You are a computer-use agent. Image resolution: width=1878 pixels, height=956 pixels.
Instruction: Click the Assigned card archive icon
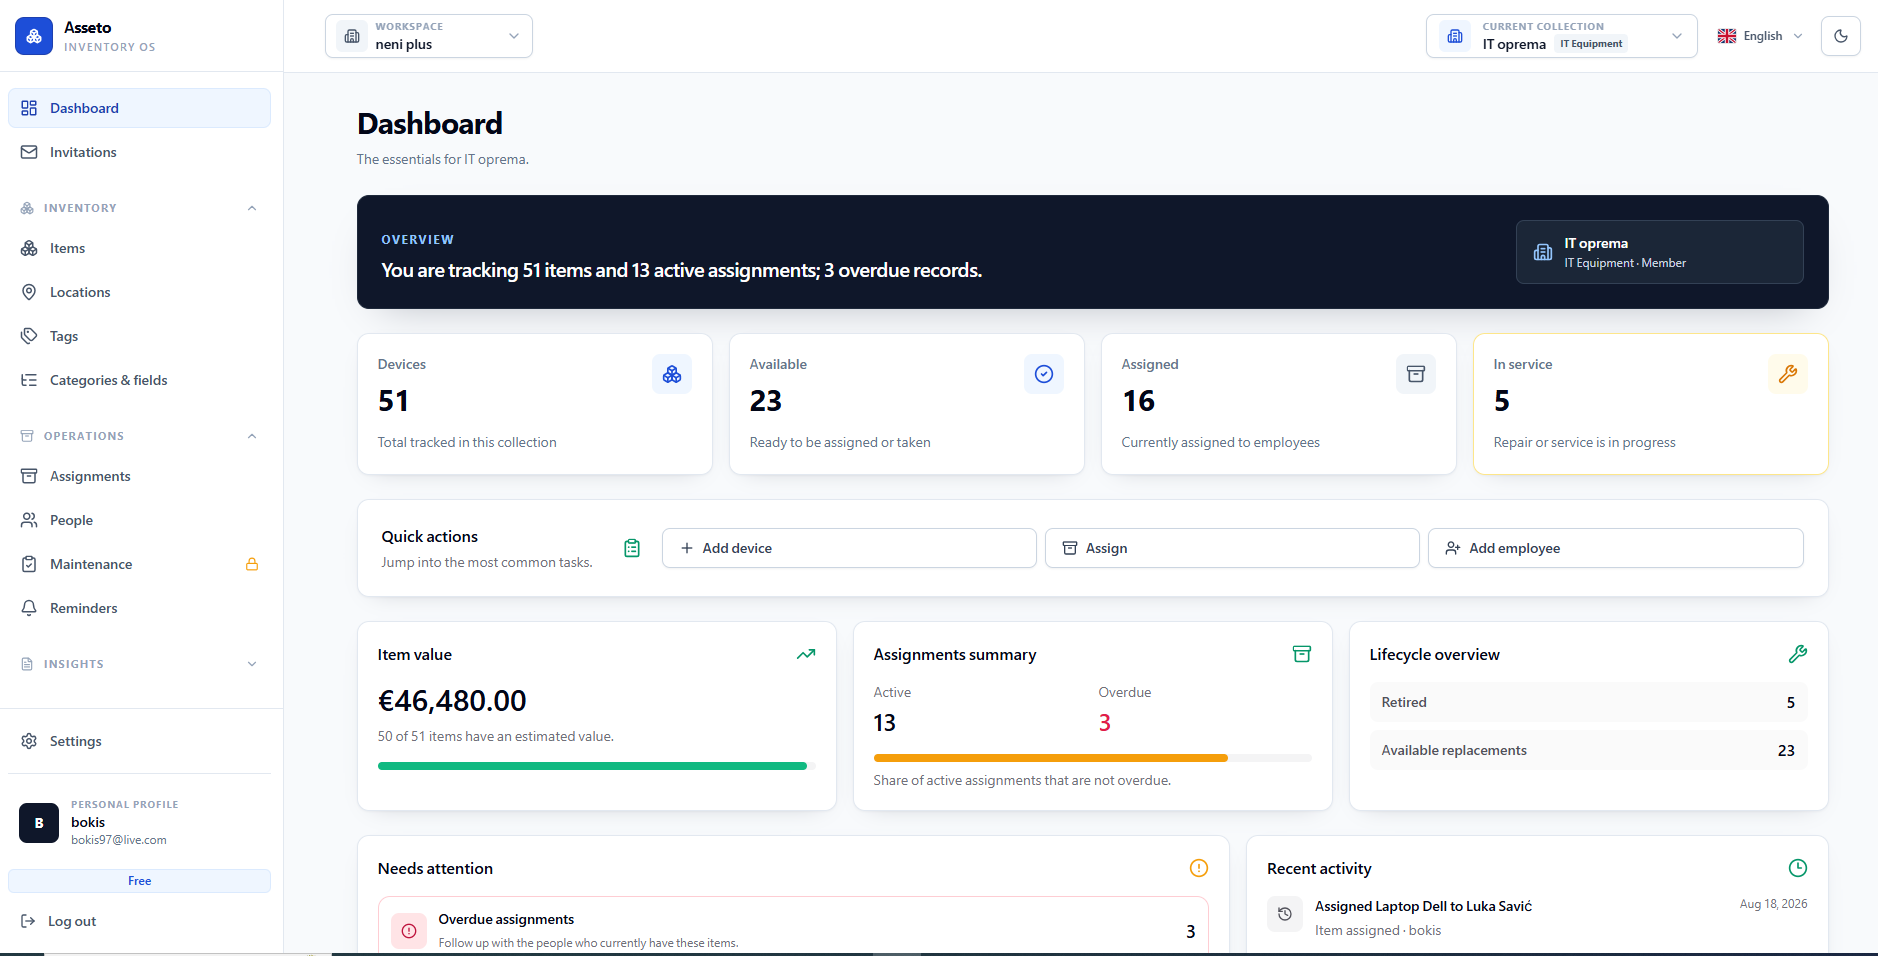(x=1416, y=374)
